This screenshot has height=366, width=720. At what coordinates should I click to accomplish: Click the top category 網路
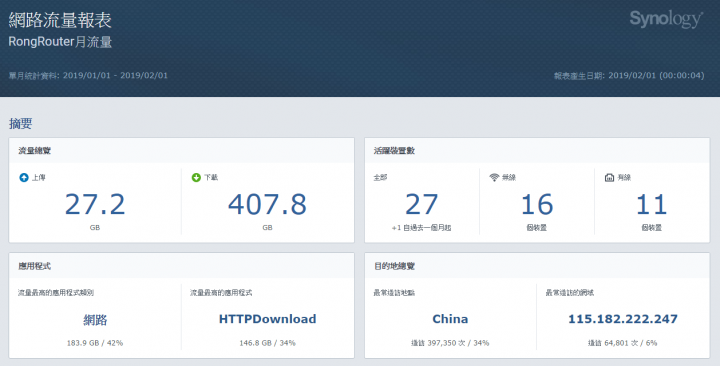[x=95, y=320]
